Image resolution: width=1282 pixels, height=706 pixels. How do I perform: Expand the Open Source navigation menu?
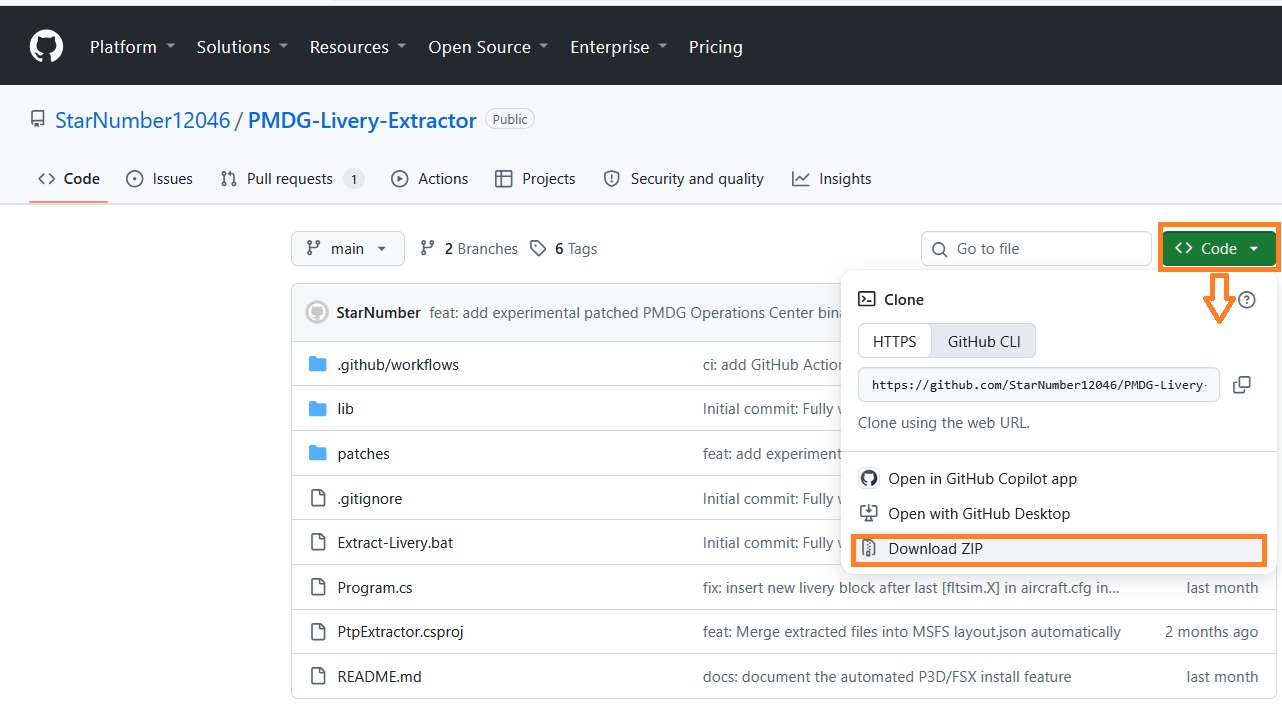click(x=488, y=47)
